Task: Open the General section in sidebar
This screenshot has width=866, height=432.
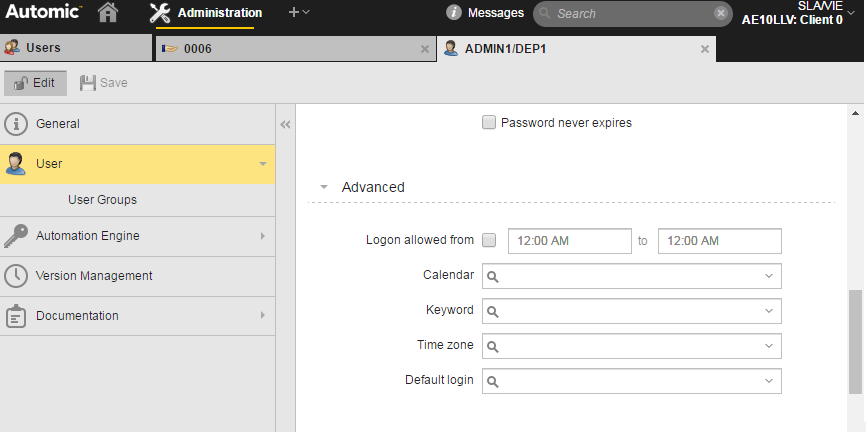Action: [58, 124]
